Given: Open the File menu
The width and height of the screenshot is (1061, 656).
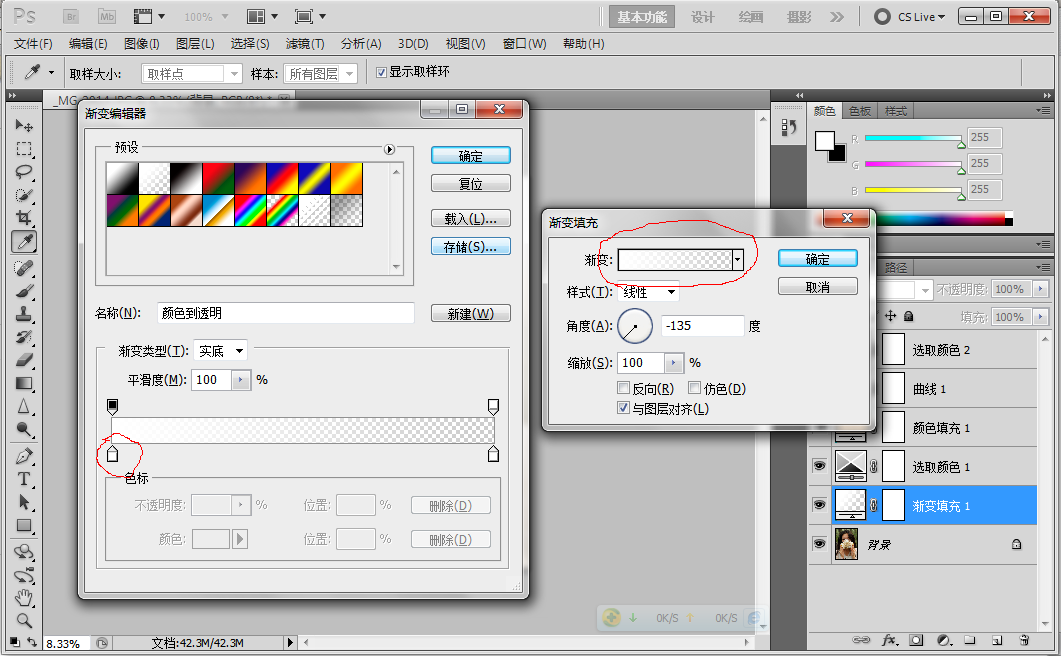Looking at the screenshot, I should tap(32, 43).
